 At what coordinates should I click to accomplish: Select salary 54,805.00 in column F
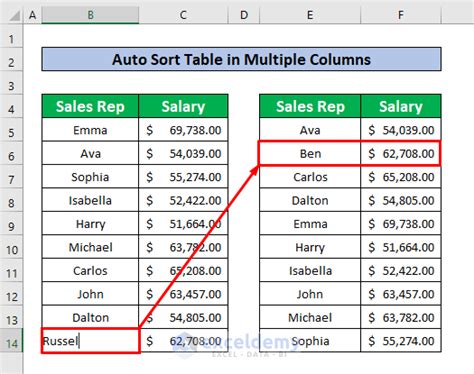pos(401,200)
